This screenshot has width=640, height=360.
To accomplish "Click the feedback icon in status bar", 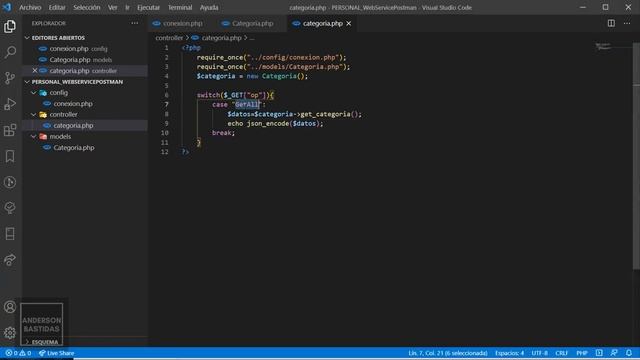I will pyautogui.click(x=614, y=353).
